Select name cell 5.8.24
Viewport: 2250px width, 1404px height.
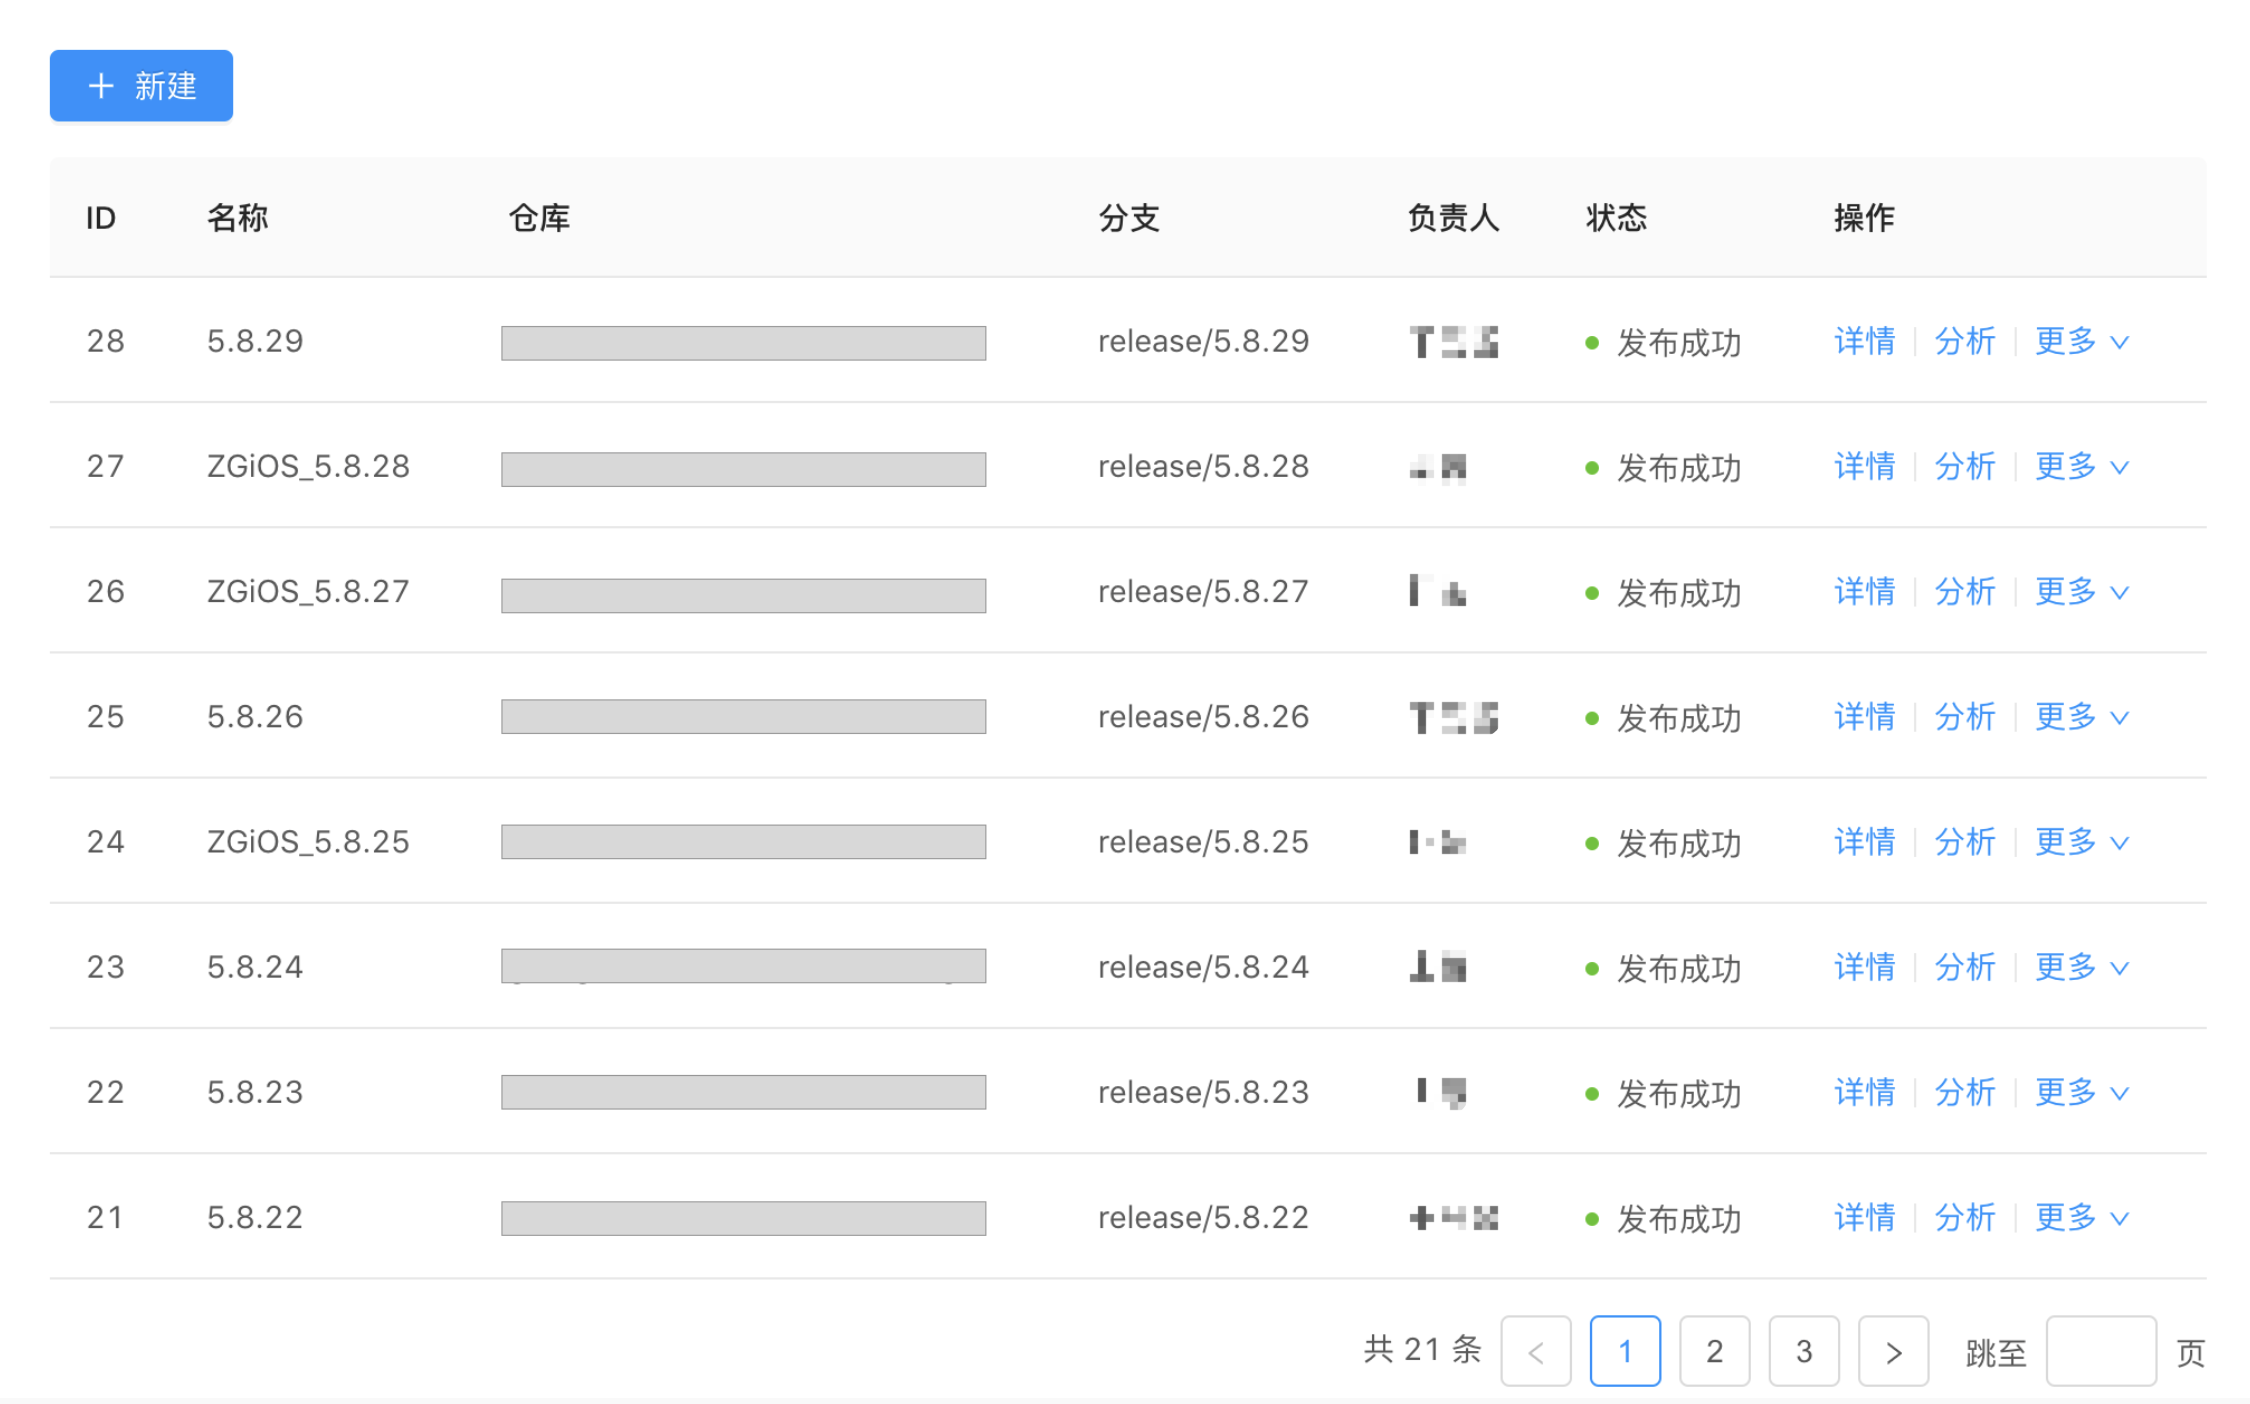[x=255, y=967]
